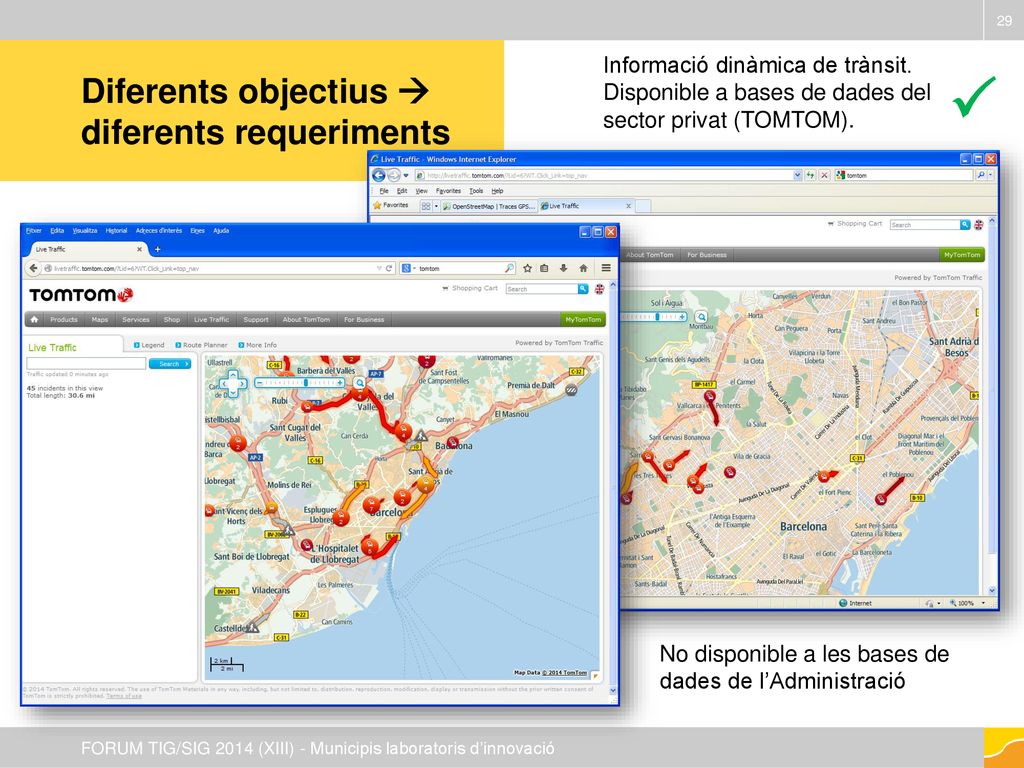Screen dimensions: 1024x768
Task: Click the Internet Explorer back button
Action: pyautogui.click(x=379, y=175)
